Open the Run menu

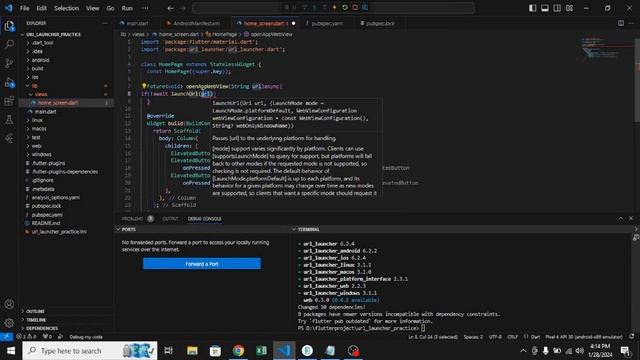(x=127, y=8)
